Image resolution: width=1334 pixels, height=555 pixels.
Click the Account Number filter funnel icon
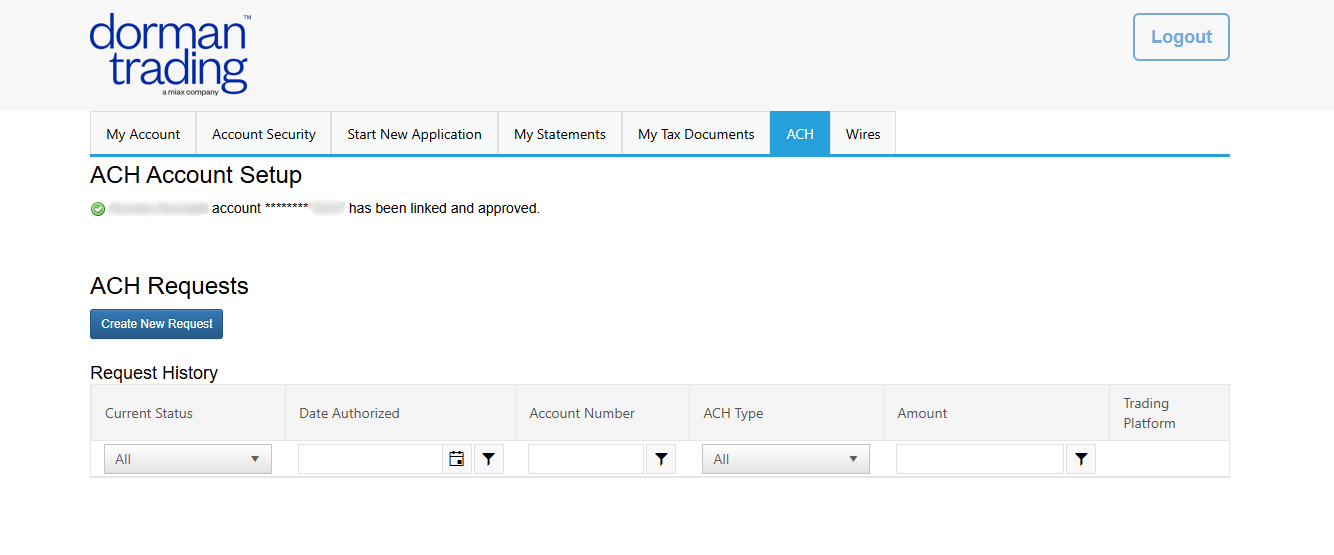(661, 459)
